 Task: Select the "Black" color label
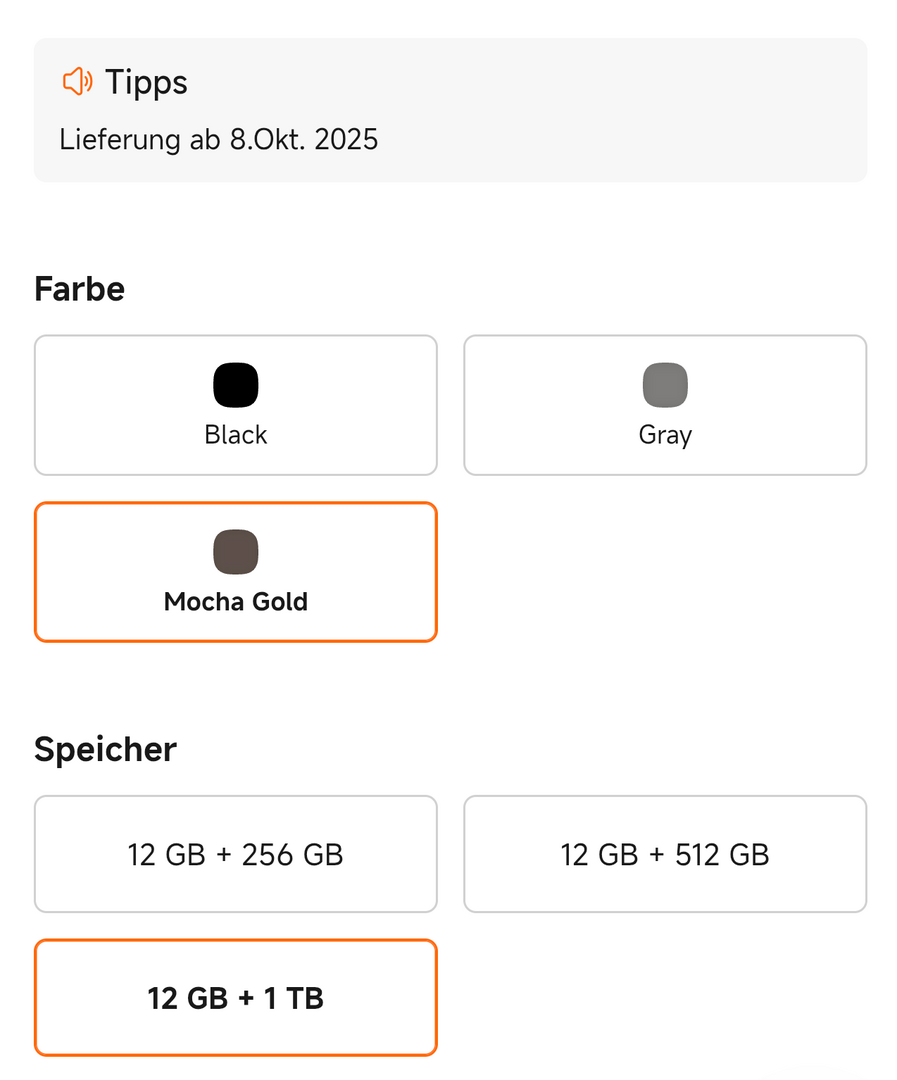pyautogui.click(x=236, y=435)
